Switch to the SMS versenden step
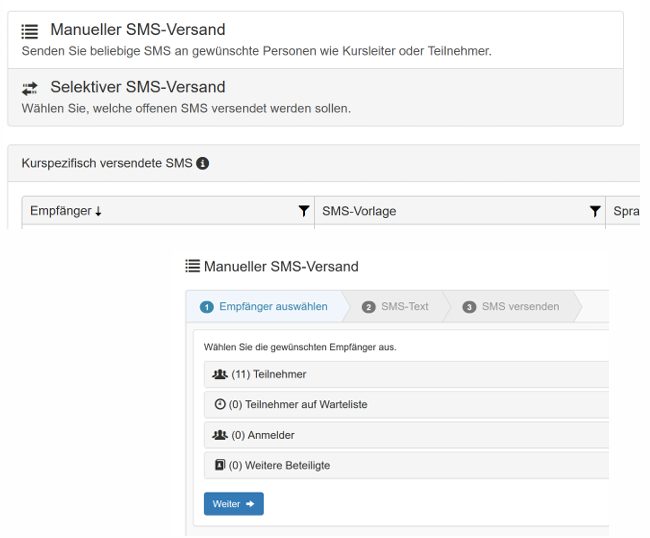The height and width of the screenshot is (538, 650). [511, 307]
